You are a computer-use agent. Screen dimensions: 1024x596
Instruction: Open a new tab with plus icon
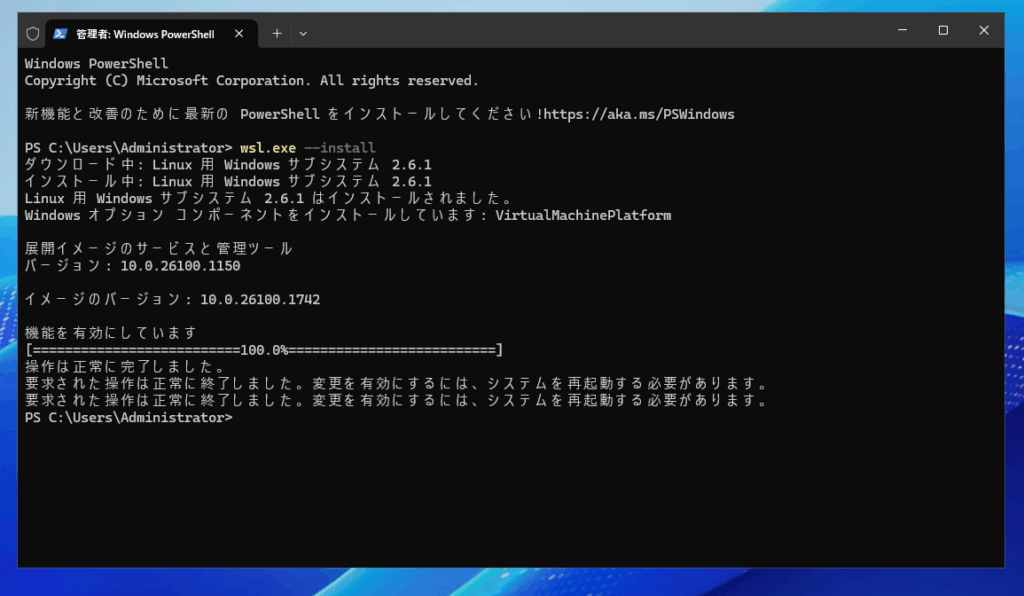point(277,33)
